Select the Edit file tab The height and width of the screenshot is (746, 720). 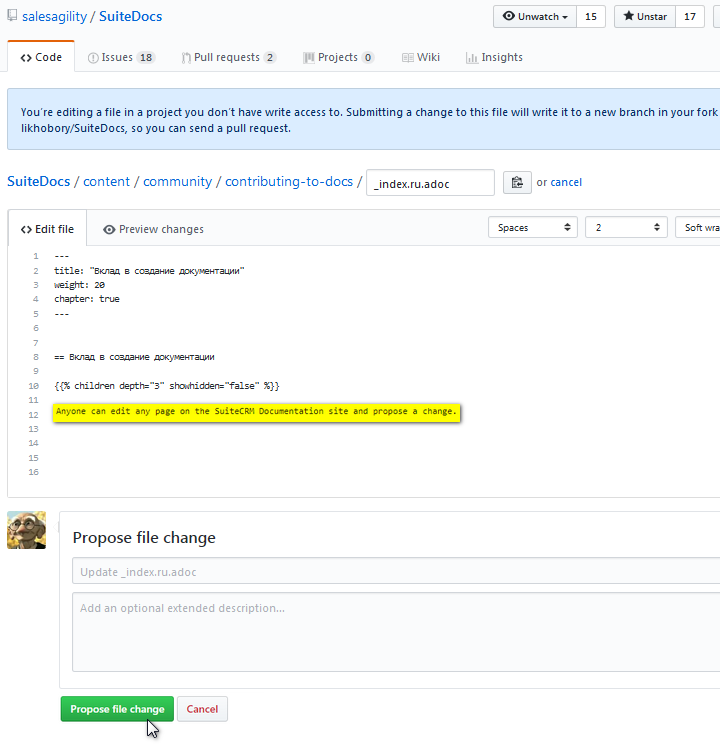pyautogui.click(x=47, y=229)
